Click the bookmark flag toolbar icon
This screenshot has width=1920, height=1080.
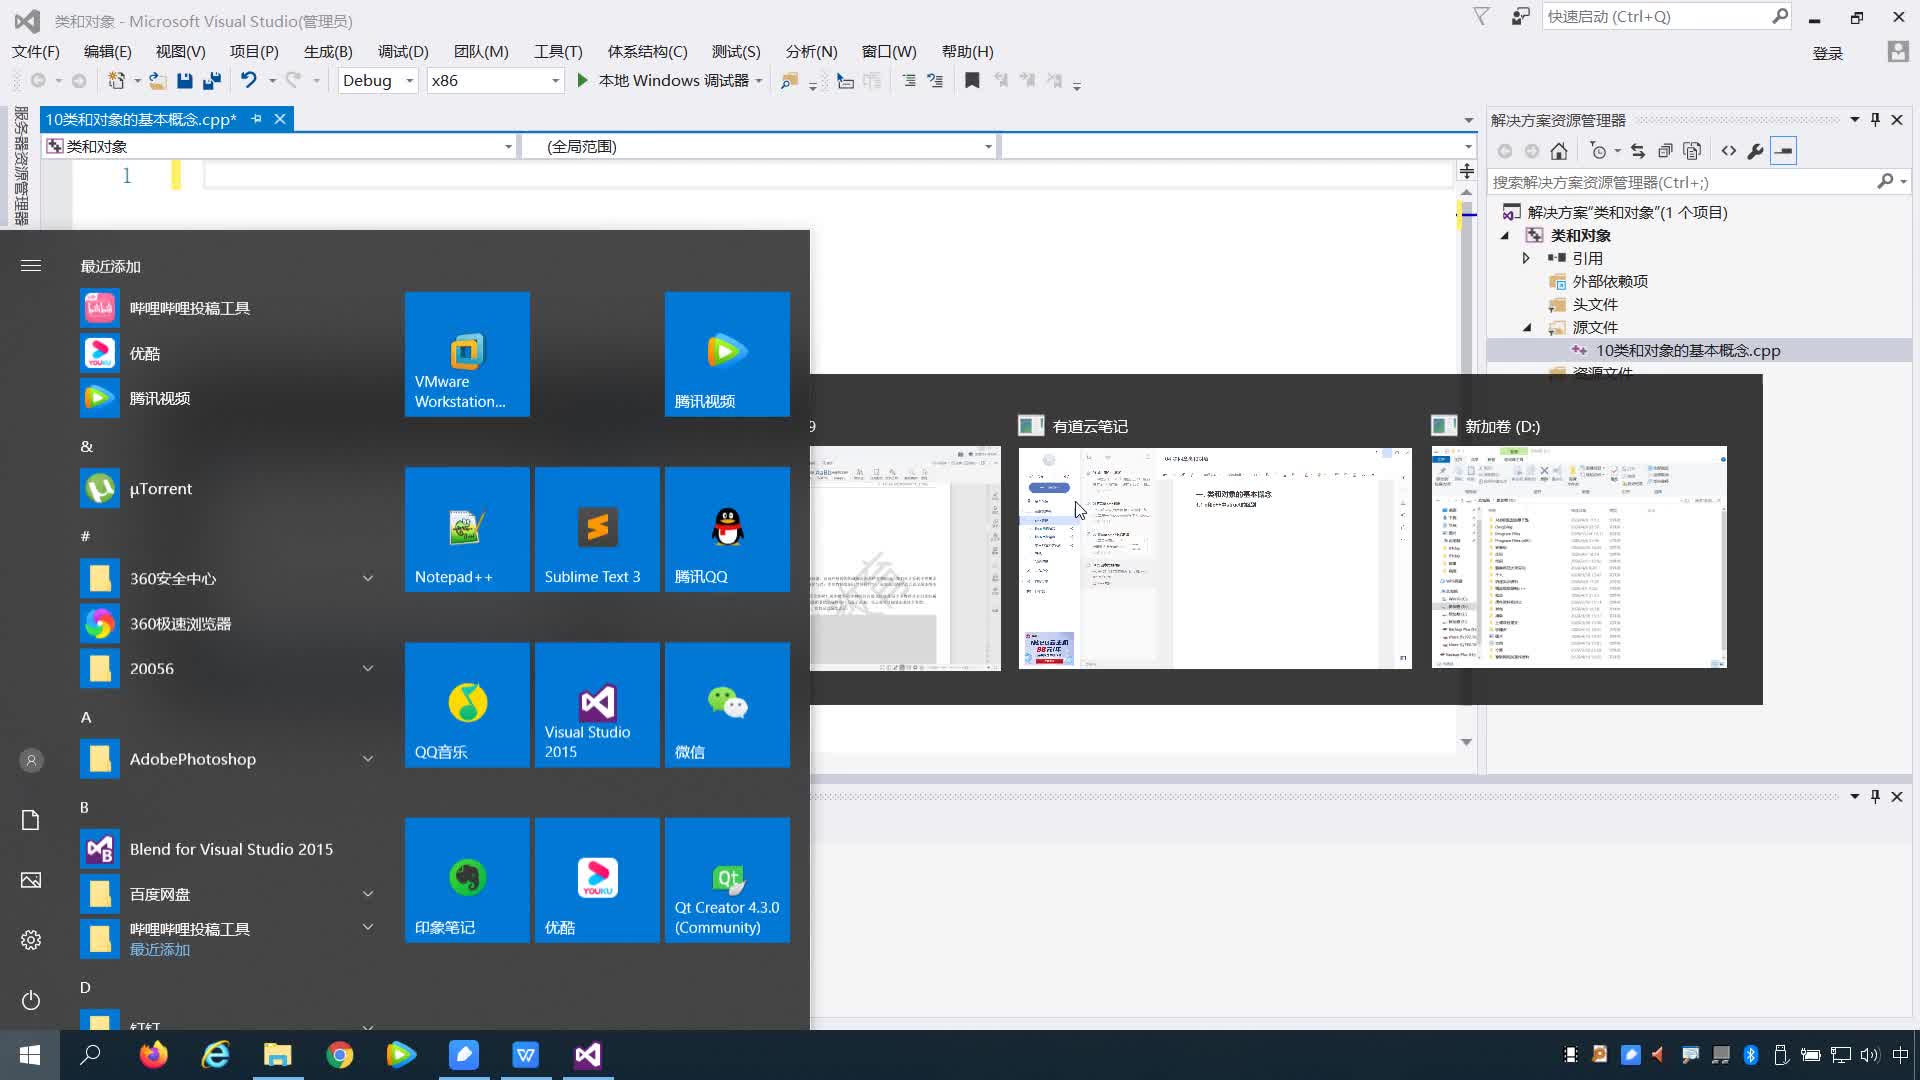pos(972,81)
